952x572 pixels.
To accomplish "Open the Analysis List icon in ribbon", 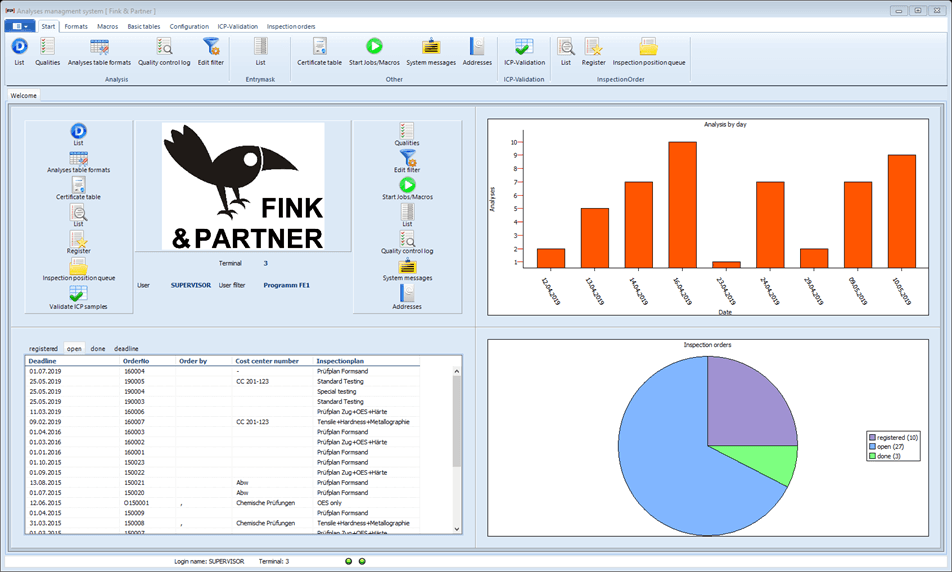I will [19, 52].
